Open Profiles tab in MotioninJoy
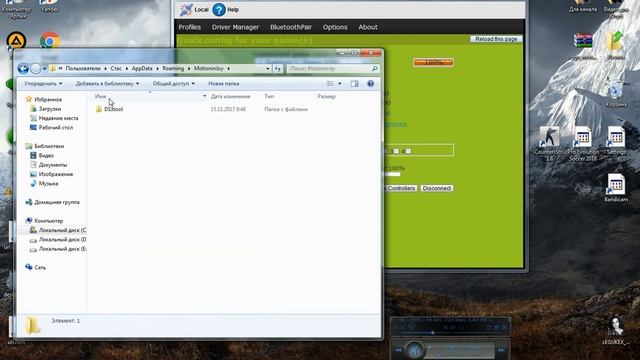The width and height of the screenshot is (640, 360). pyautogui.click(x=190, y=27)
